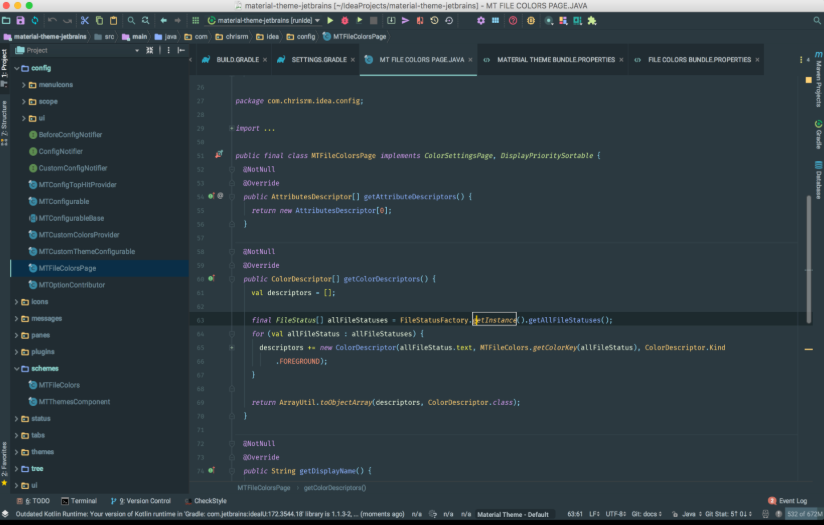The height and width of the screenshot is (525, 824).
Task: Click the Synchronize icon in toolbar
Action: tap(35, 20)
